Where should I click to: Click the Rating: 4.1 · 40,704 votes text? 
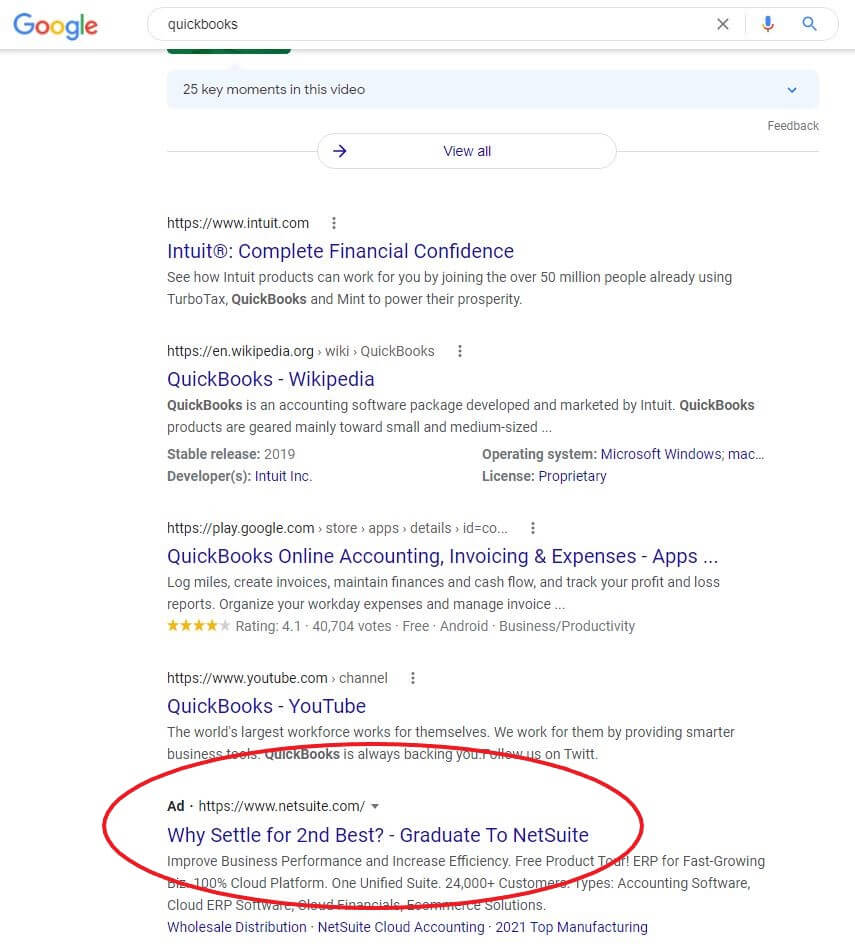pos(313,626)
